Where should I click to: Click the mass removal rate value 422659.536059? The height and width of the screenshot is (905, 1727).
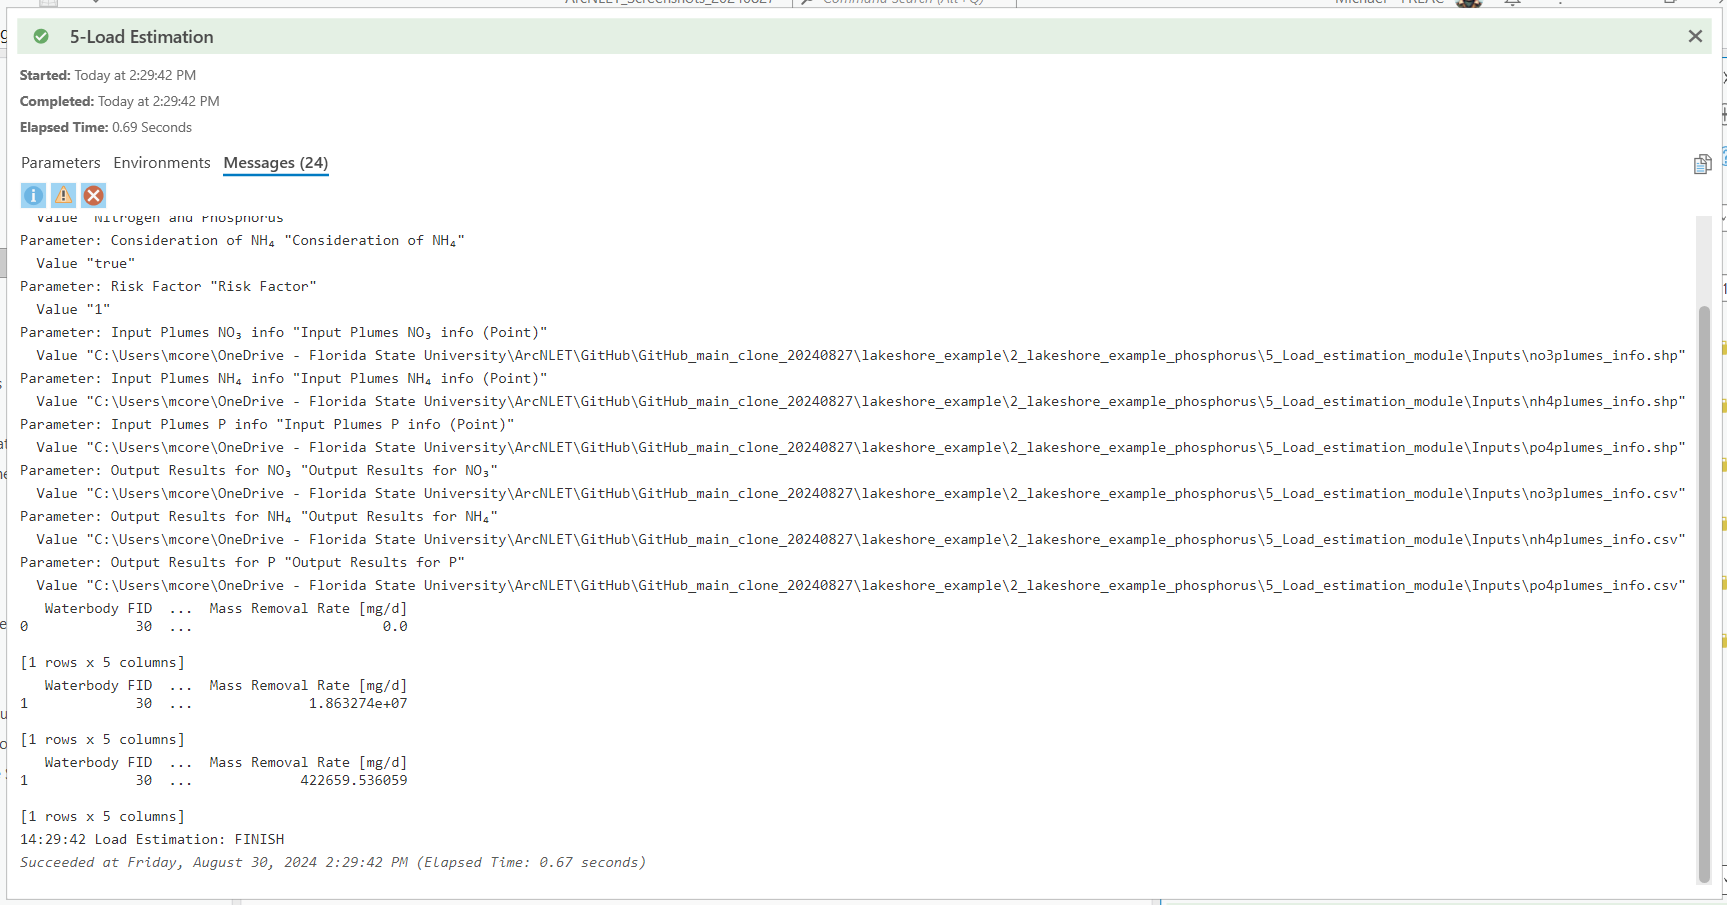[354, 780]
